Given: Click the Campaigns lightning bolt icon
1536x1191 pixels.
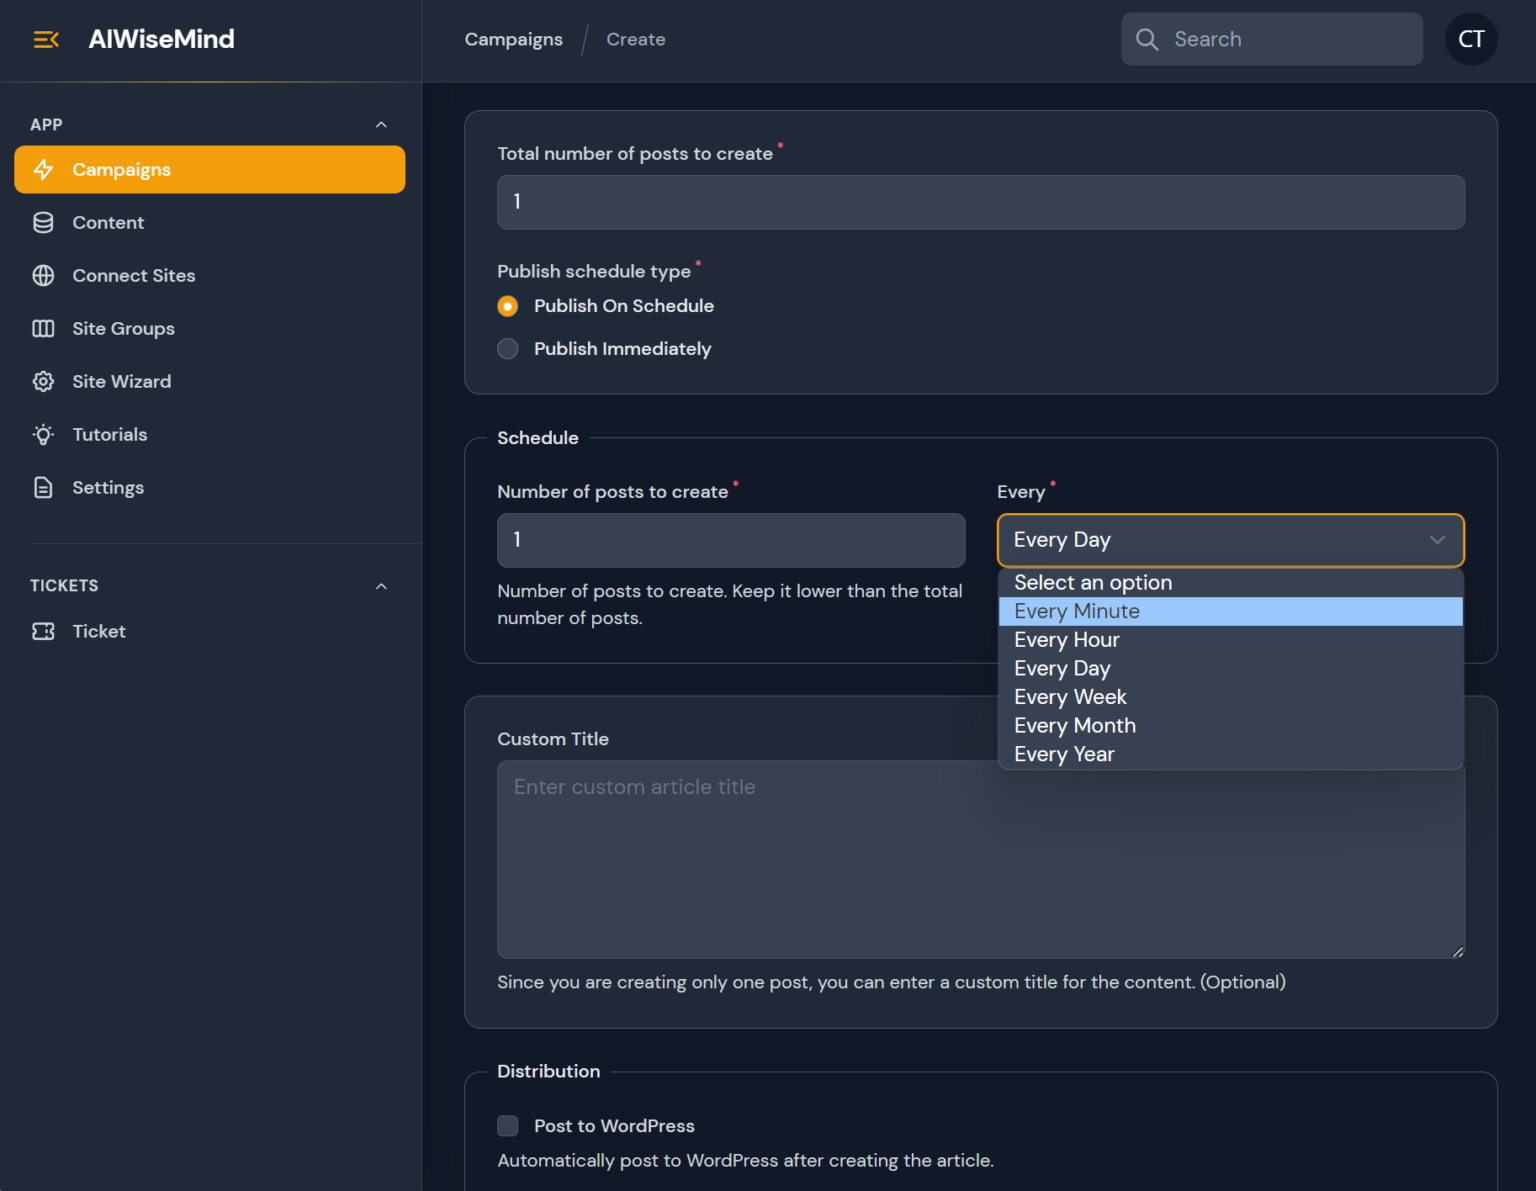Looking at the screenshot, I should (x=43, y=169).
